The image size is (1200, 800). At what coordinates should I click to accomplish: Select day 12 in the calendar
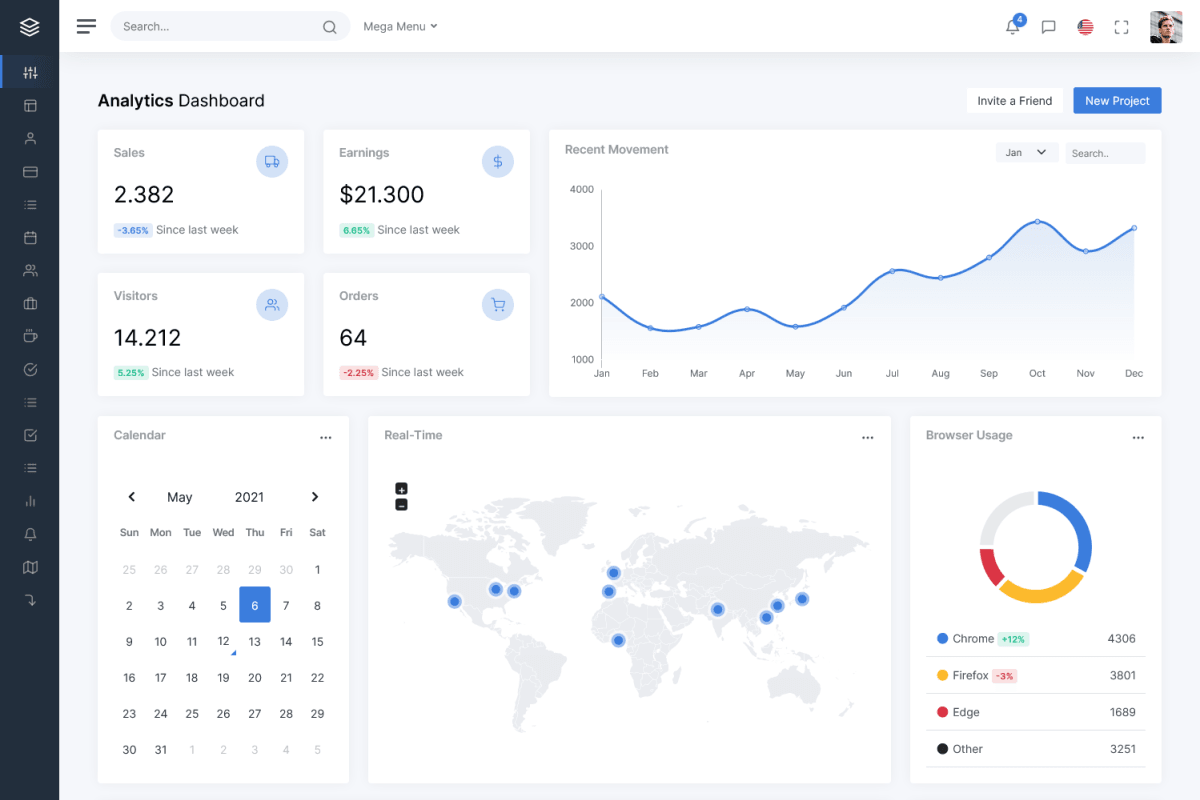[223, 642]
